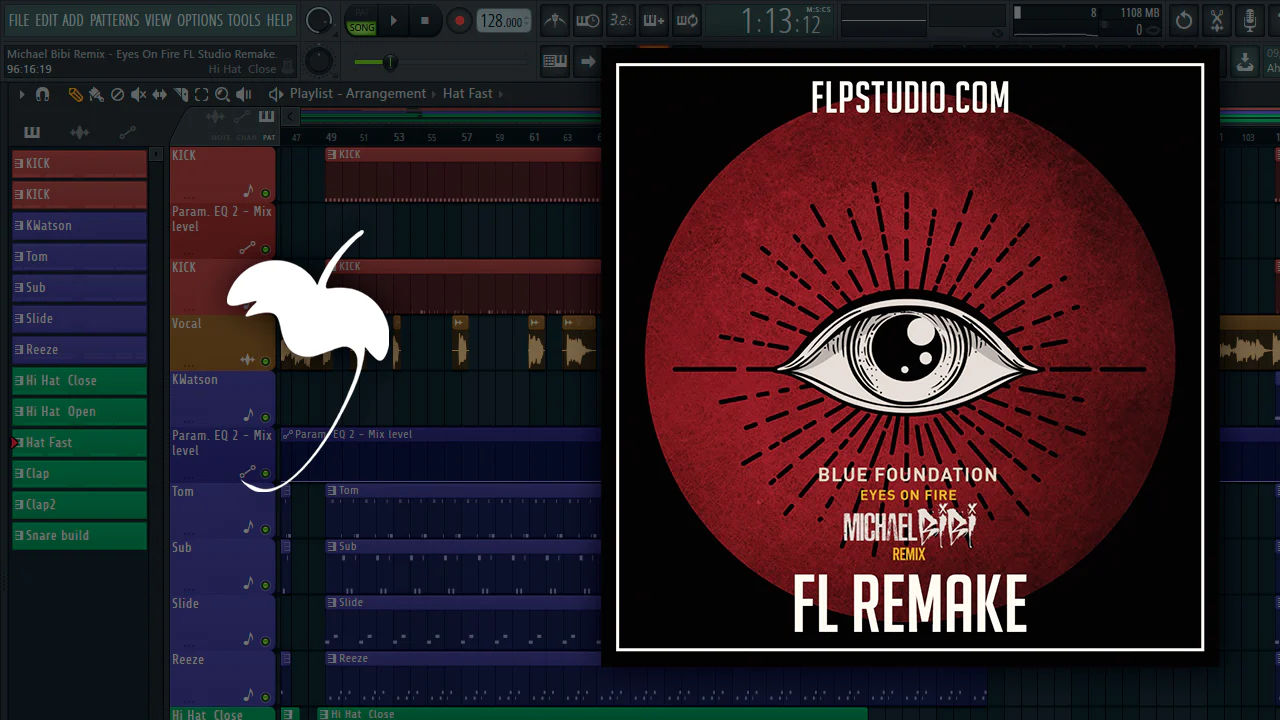The image size is (1280, 720).
Task: Select the Delete tool
Action: pos(117,94)
